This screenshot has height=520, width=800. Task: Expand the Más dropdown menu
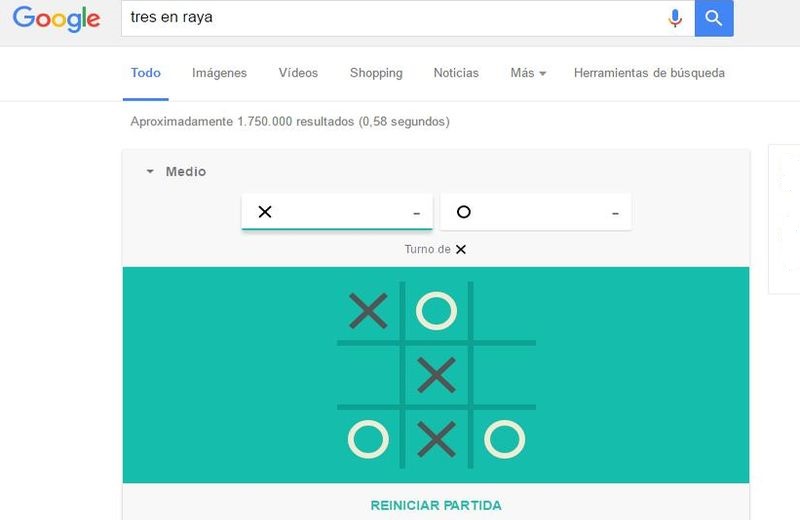pyautogui.click(x=528, y=73)
